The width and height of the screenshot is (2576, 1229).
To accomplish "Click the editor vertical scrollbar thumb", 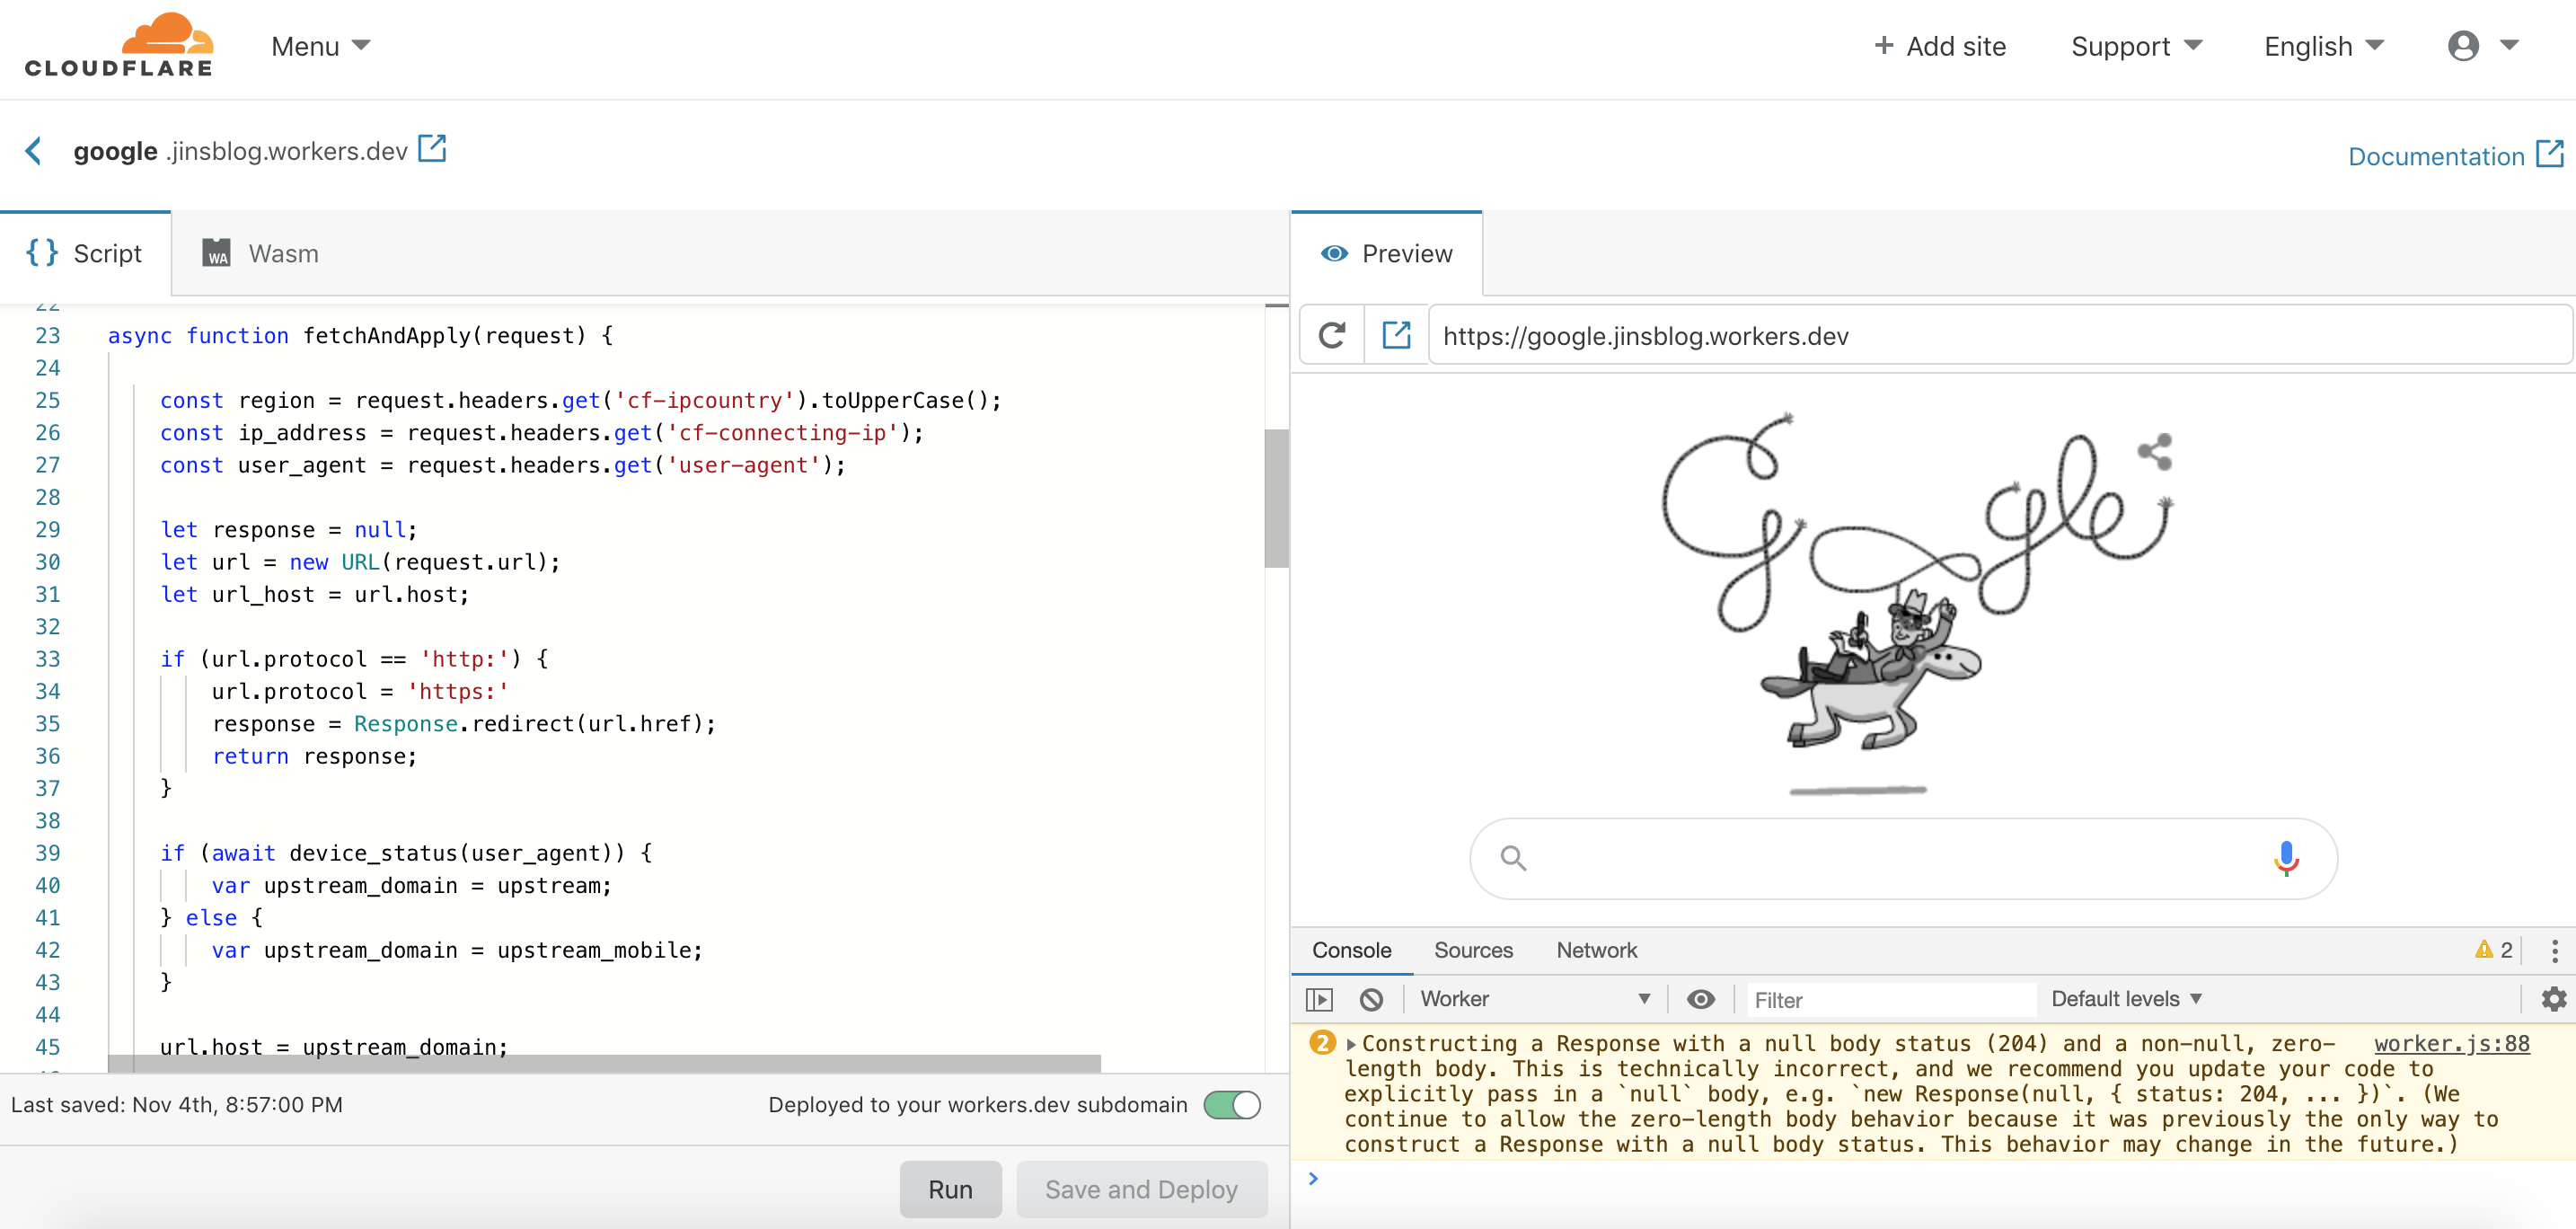I will point(1276,497).
